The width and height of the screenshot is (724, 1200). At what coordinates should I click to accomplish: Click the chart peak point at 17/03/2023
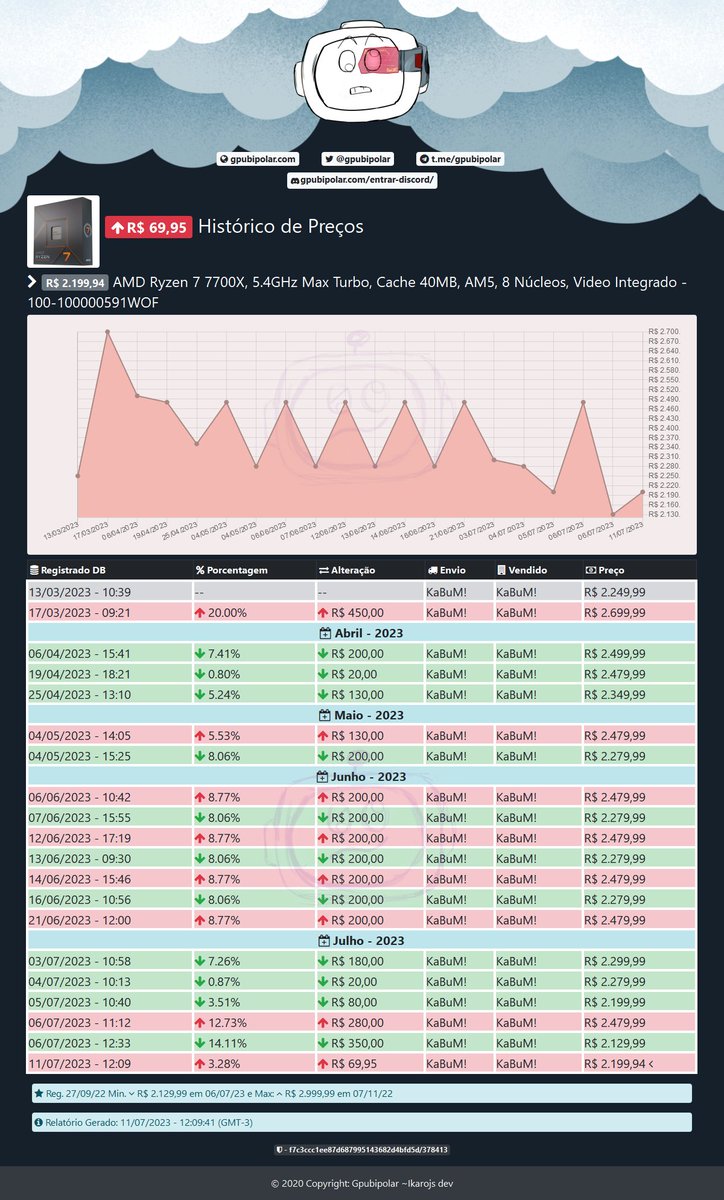point(108,331)
